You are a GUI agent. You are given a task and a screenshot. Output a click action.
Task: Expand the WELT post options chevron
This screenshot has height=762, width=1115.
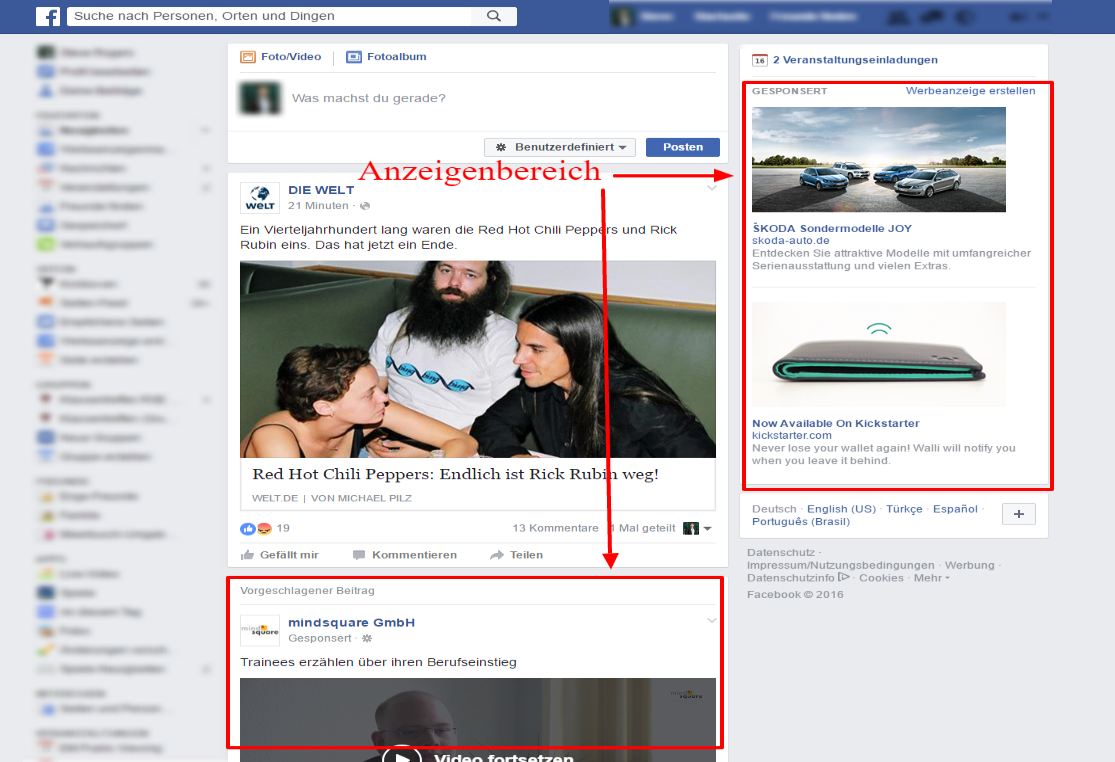coord(711,188)
